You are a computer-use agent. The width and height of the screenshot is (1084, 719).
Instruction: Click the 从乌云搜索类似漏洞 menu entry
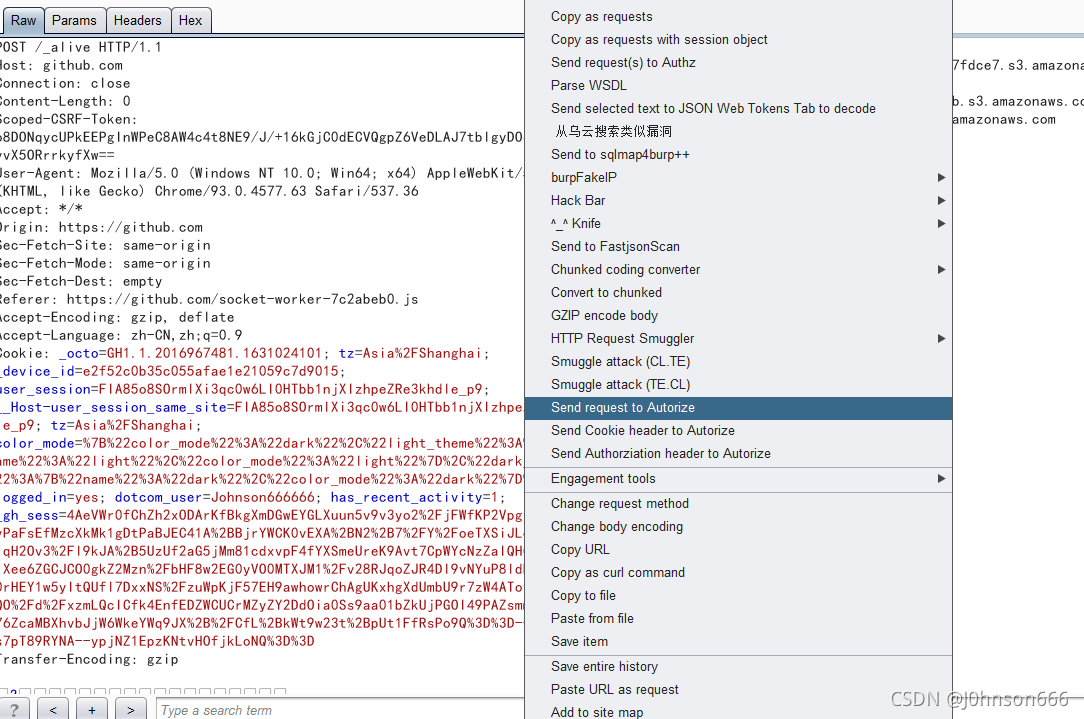pos(738,131)
